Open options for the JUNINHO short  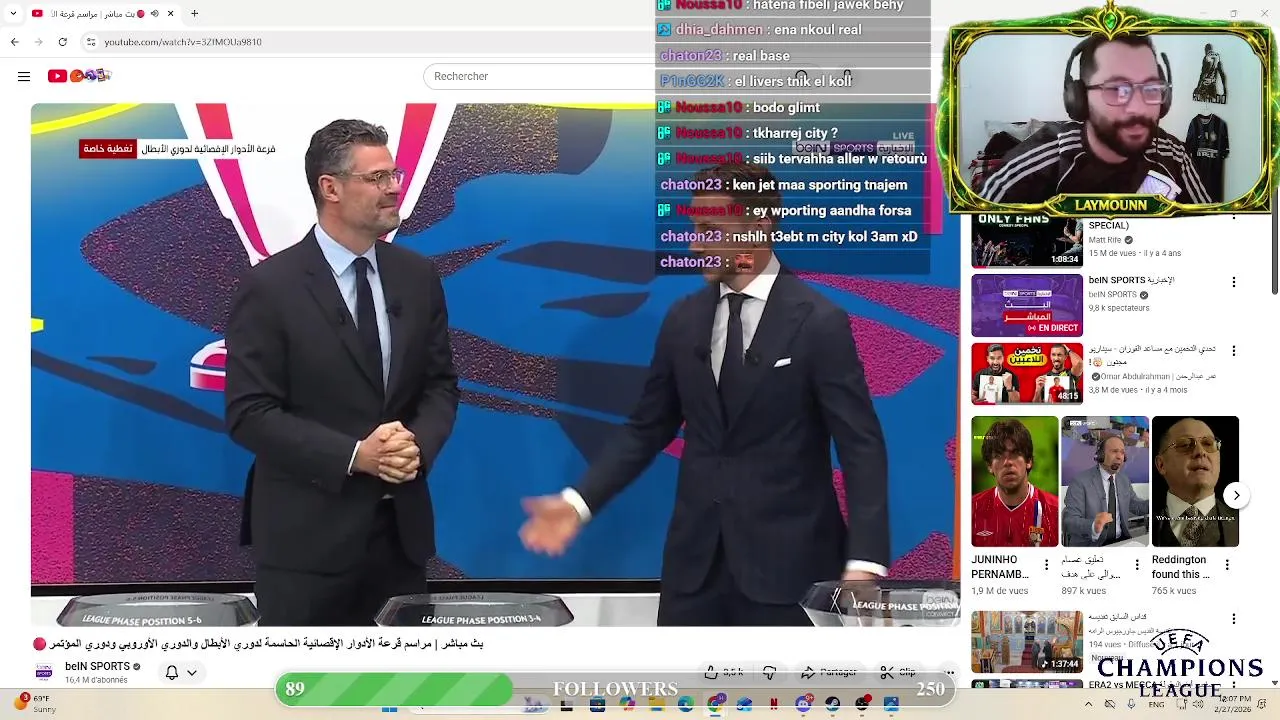[1046, 565]
